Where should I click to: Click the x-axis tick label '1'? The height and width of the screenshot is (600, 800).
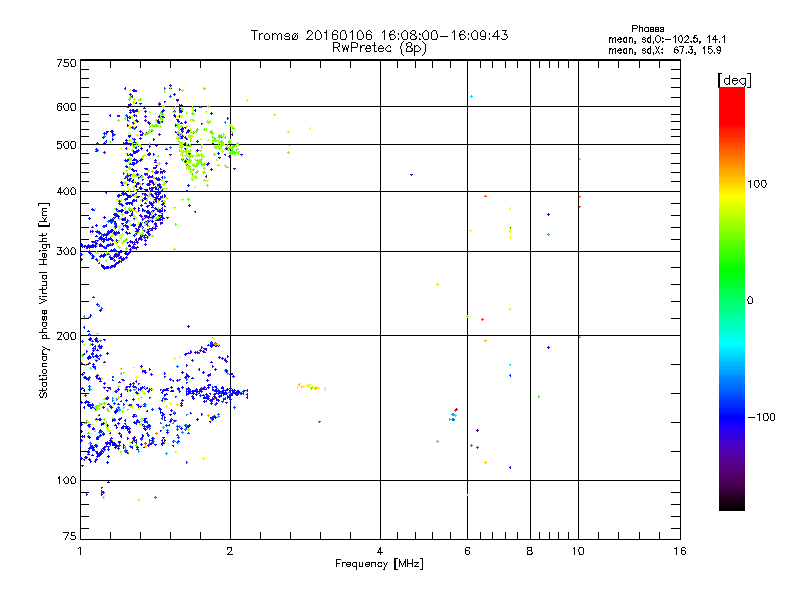click(80, 551)
